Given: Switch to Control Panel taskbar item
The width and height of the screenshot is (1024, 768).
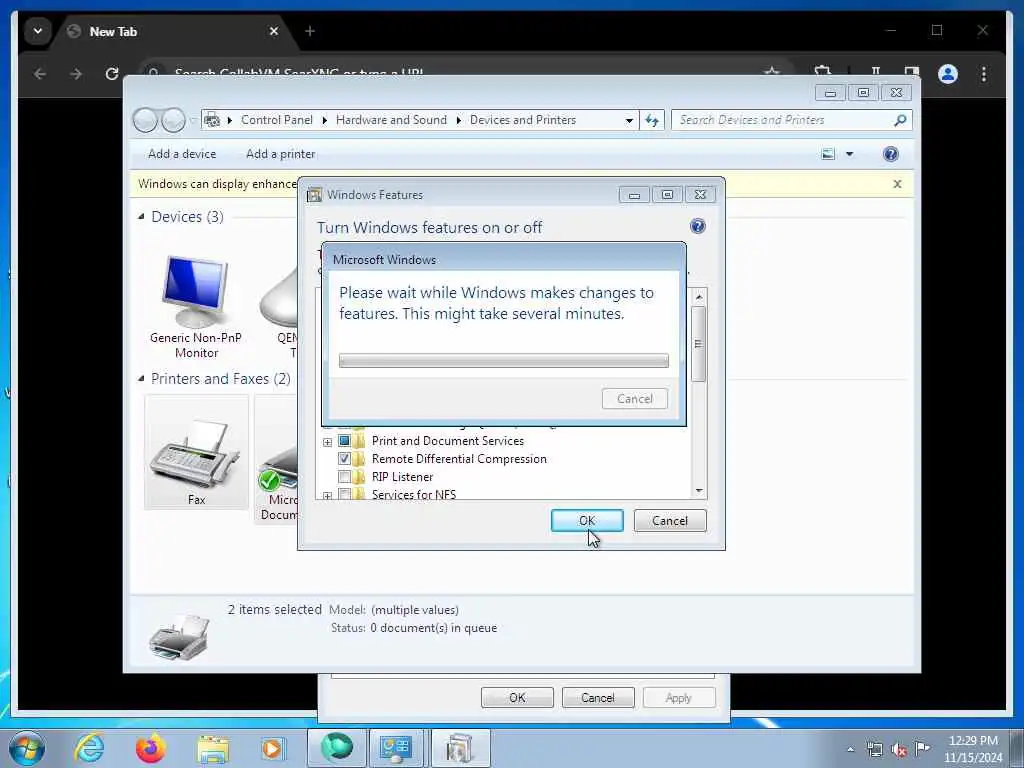Looking at the screenshot, I should tap(396, 748).
